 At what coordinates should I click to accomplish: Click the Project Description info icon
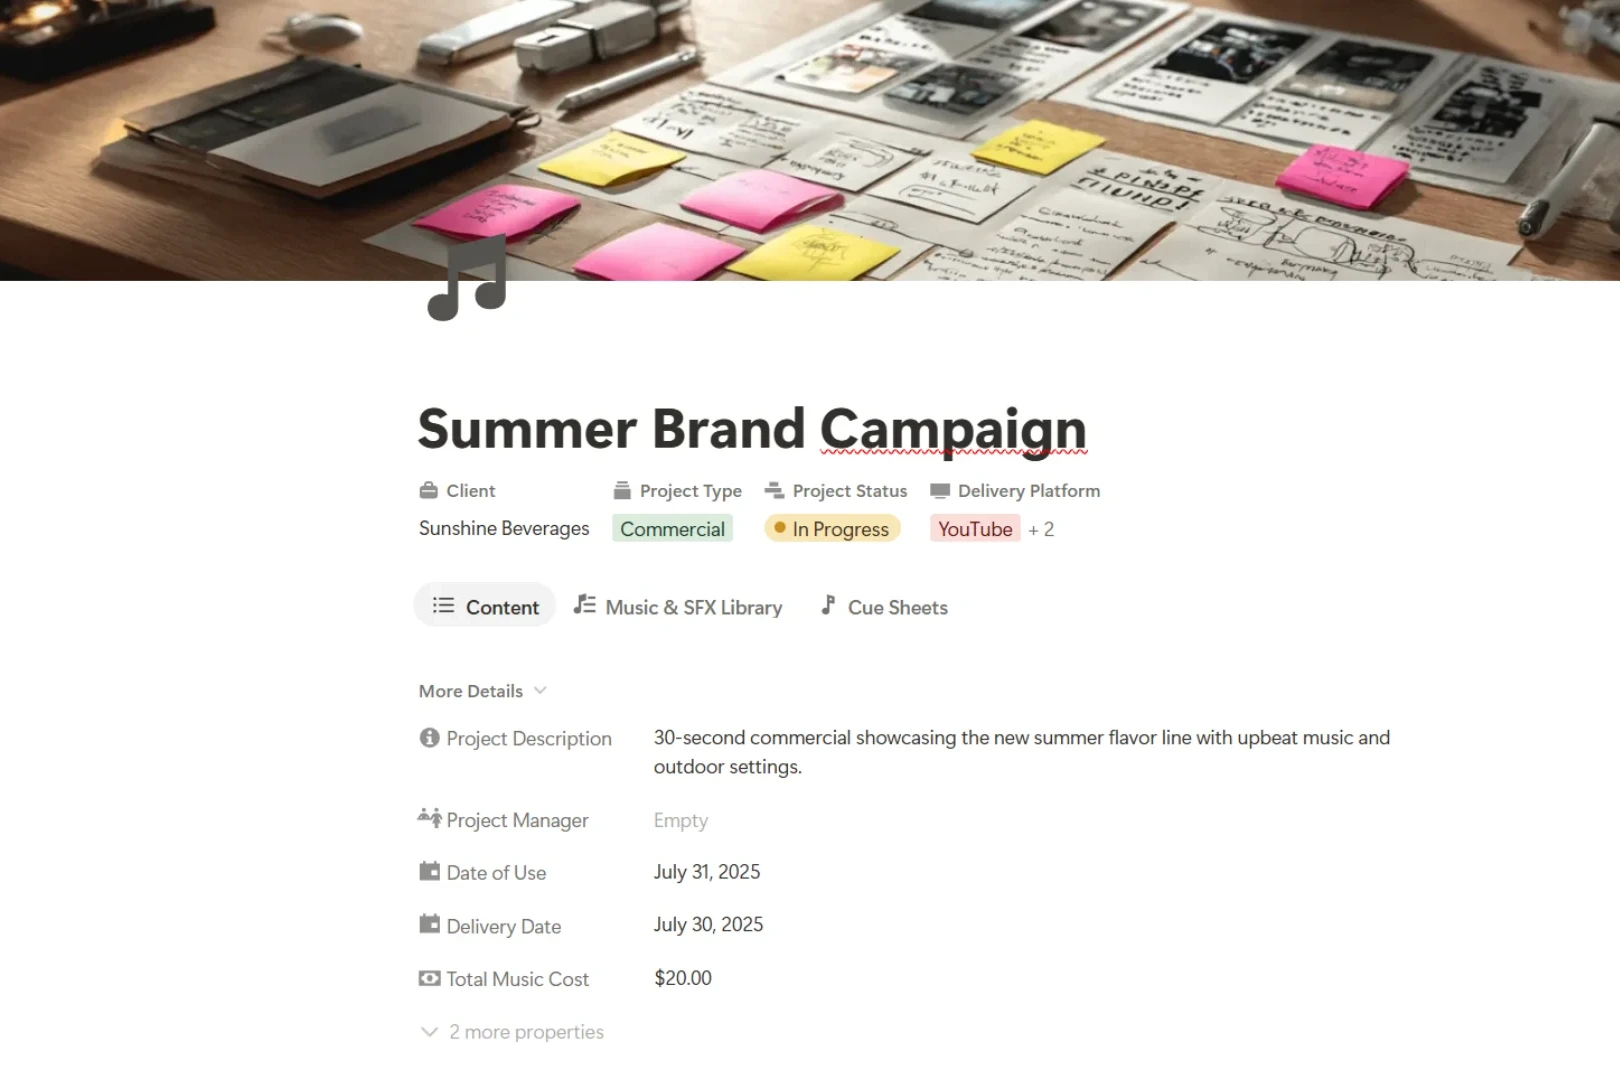click(x=430, y=738)
